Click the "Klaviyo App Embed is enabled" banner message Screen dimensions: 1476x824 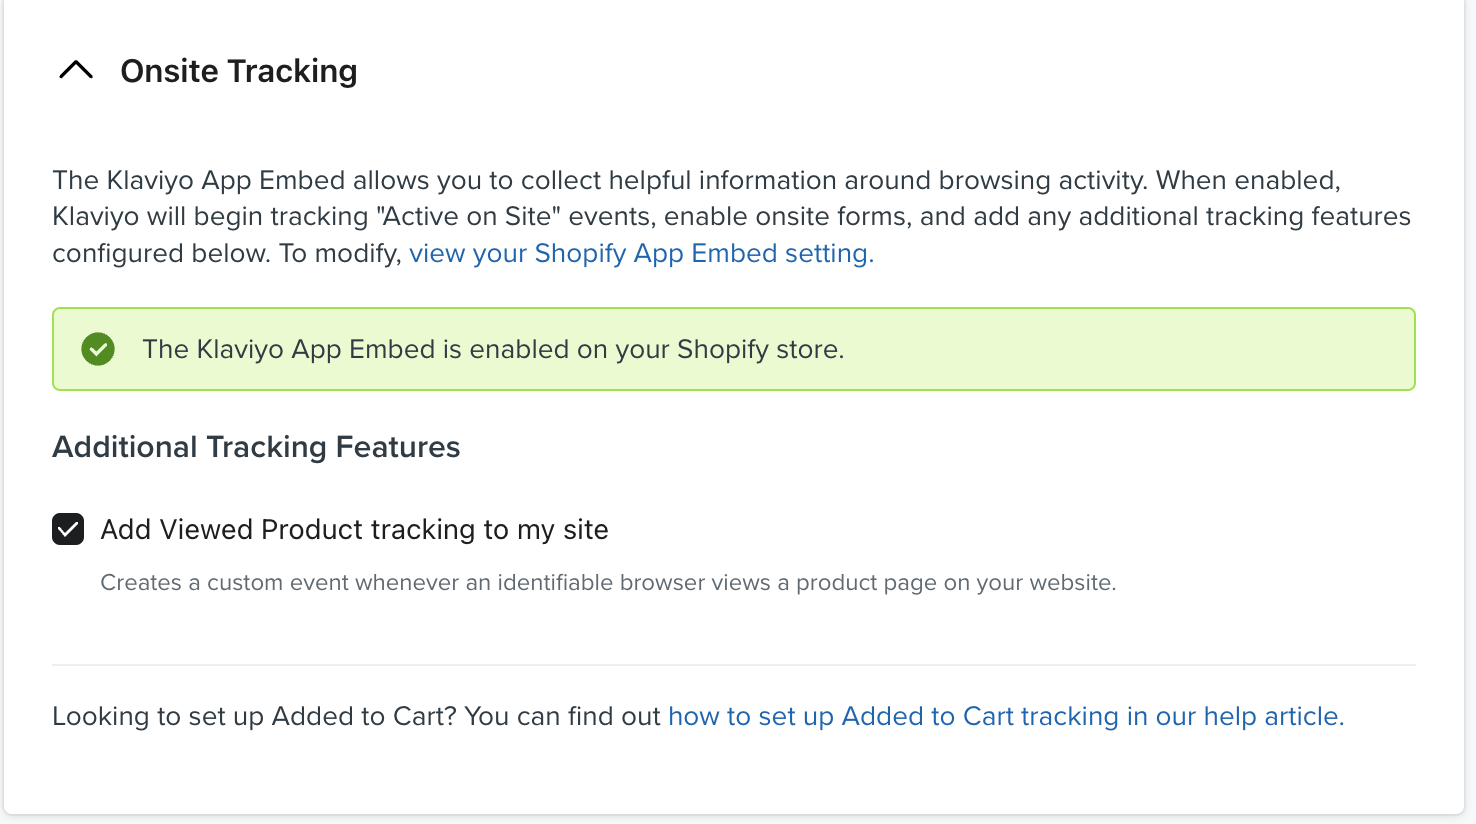493,349
